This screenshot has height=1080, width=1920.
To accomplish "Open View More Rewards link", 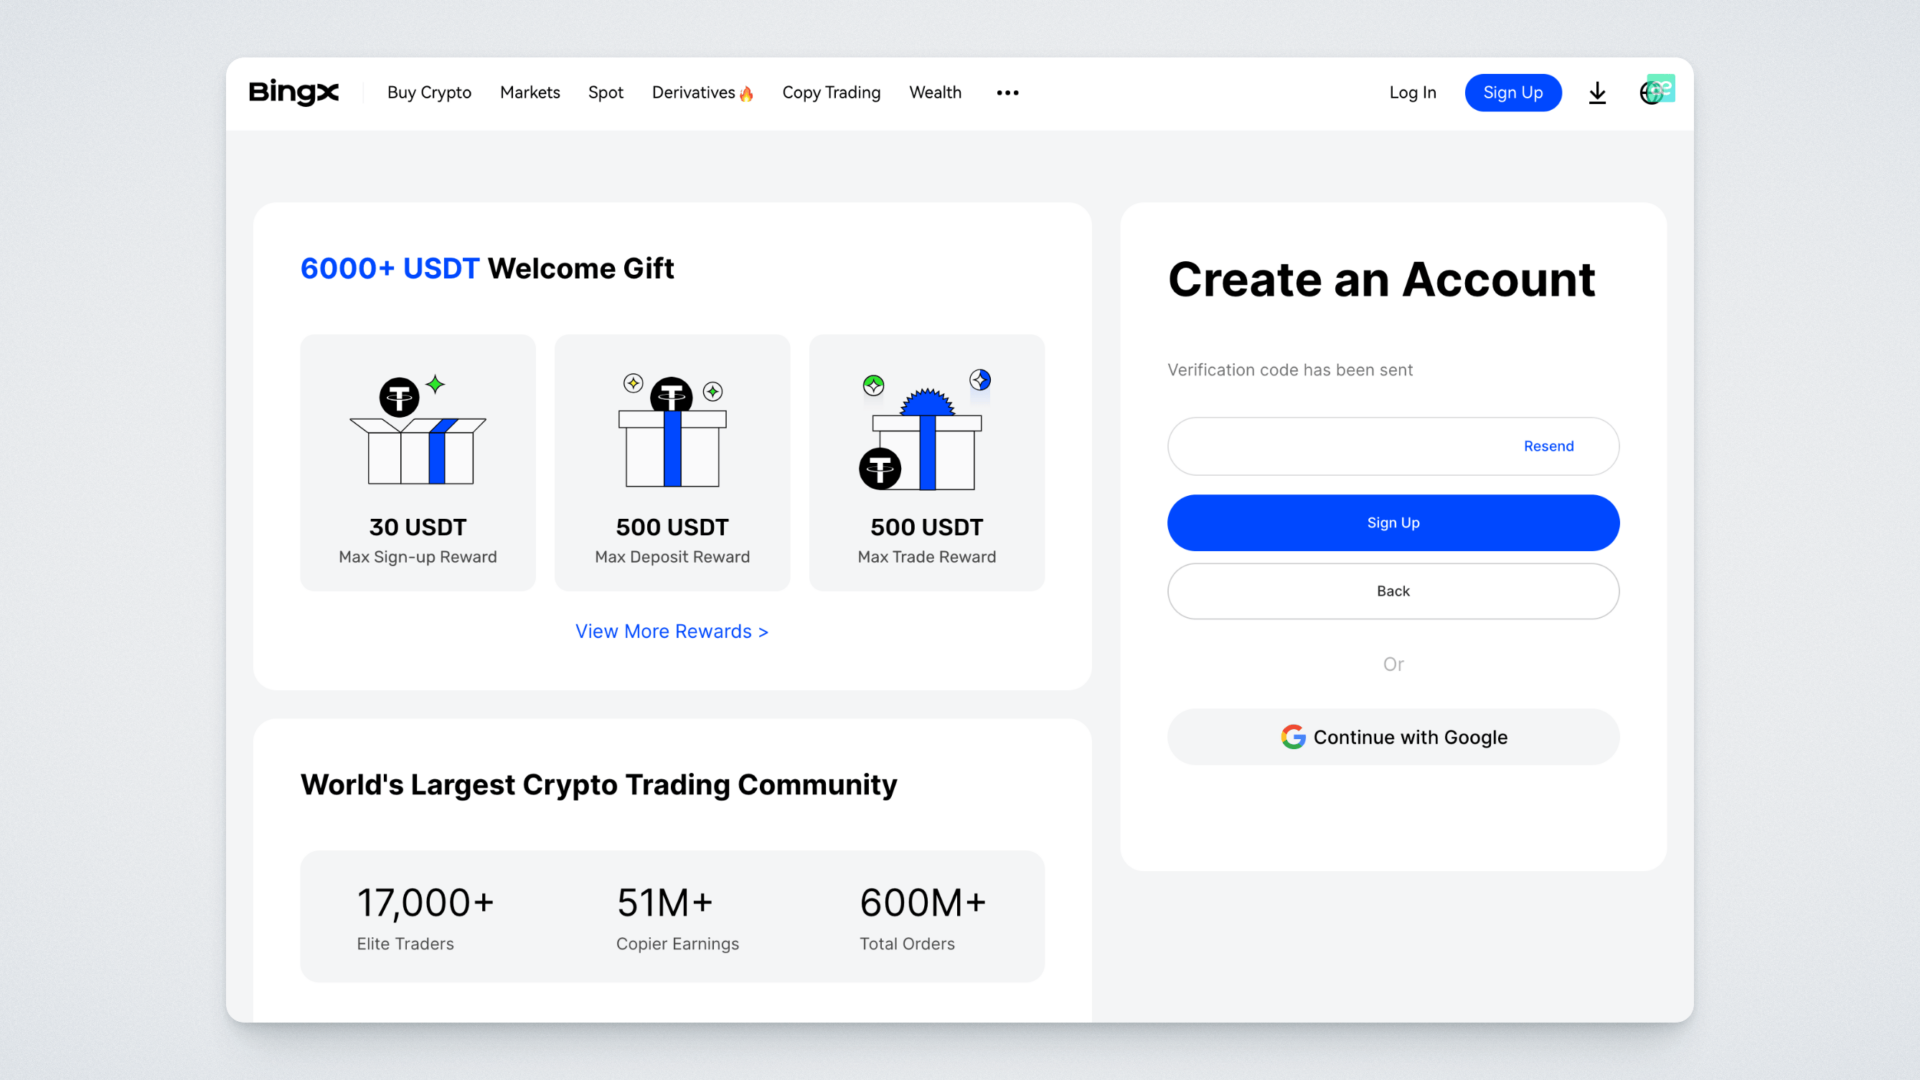I will (671, 632).
